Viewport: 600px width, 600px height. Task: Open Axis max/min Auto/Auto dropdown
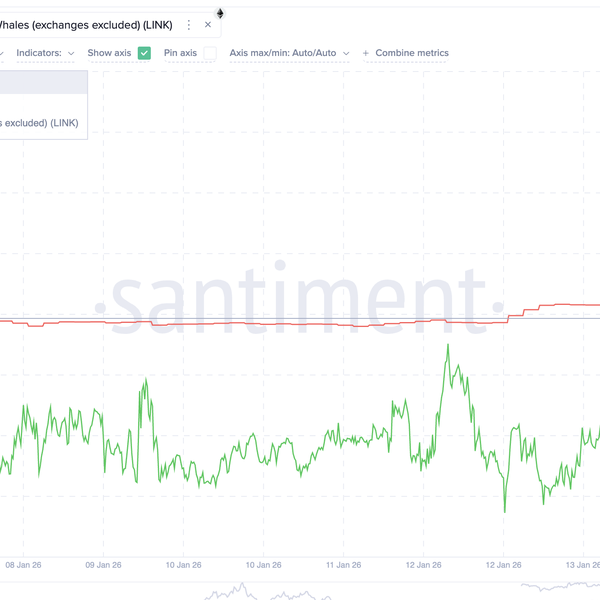click(x=289, y=53)
